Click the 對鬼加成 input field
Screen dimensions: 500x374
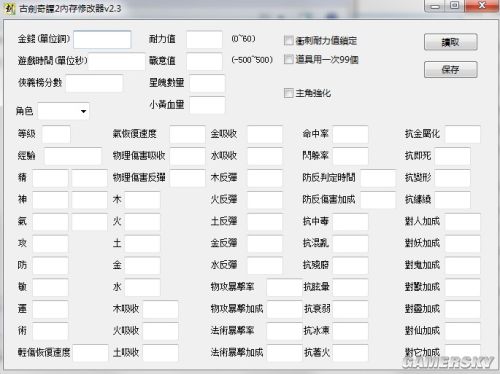click(463, 266)
